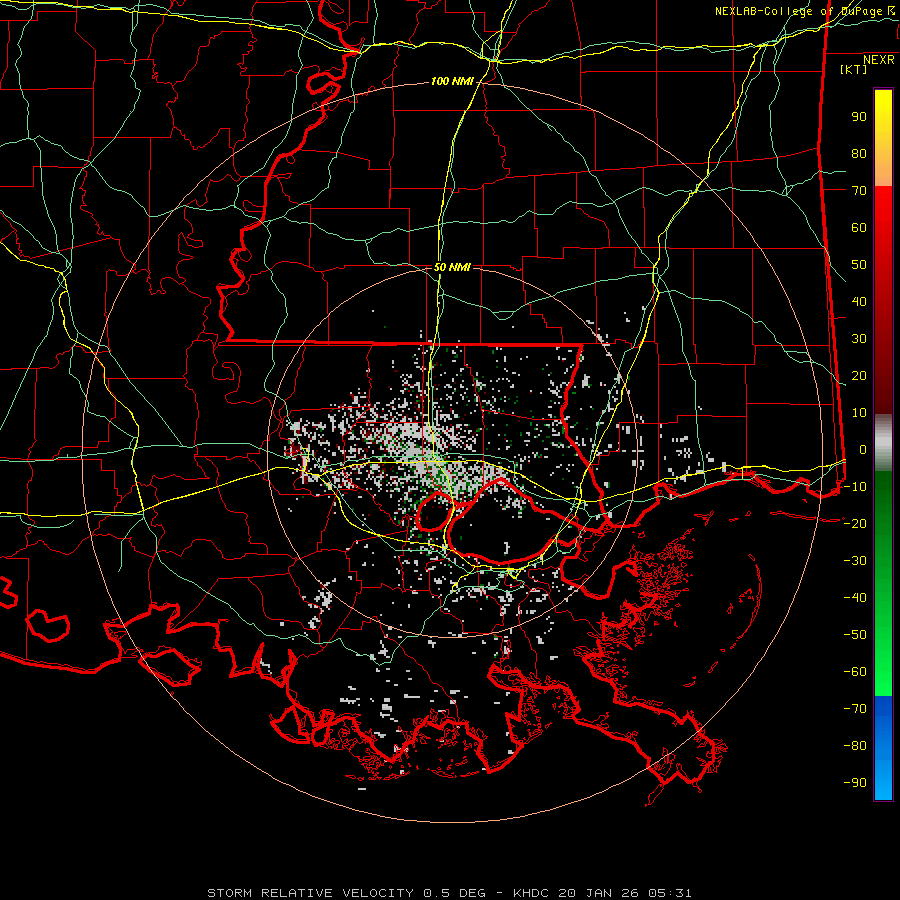Image resolution: width=900 pixels, height=900 pixels.
Task: Click the 40 value on the velocity scale
Action: (859, 302)
